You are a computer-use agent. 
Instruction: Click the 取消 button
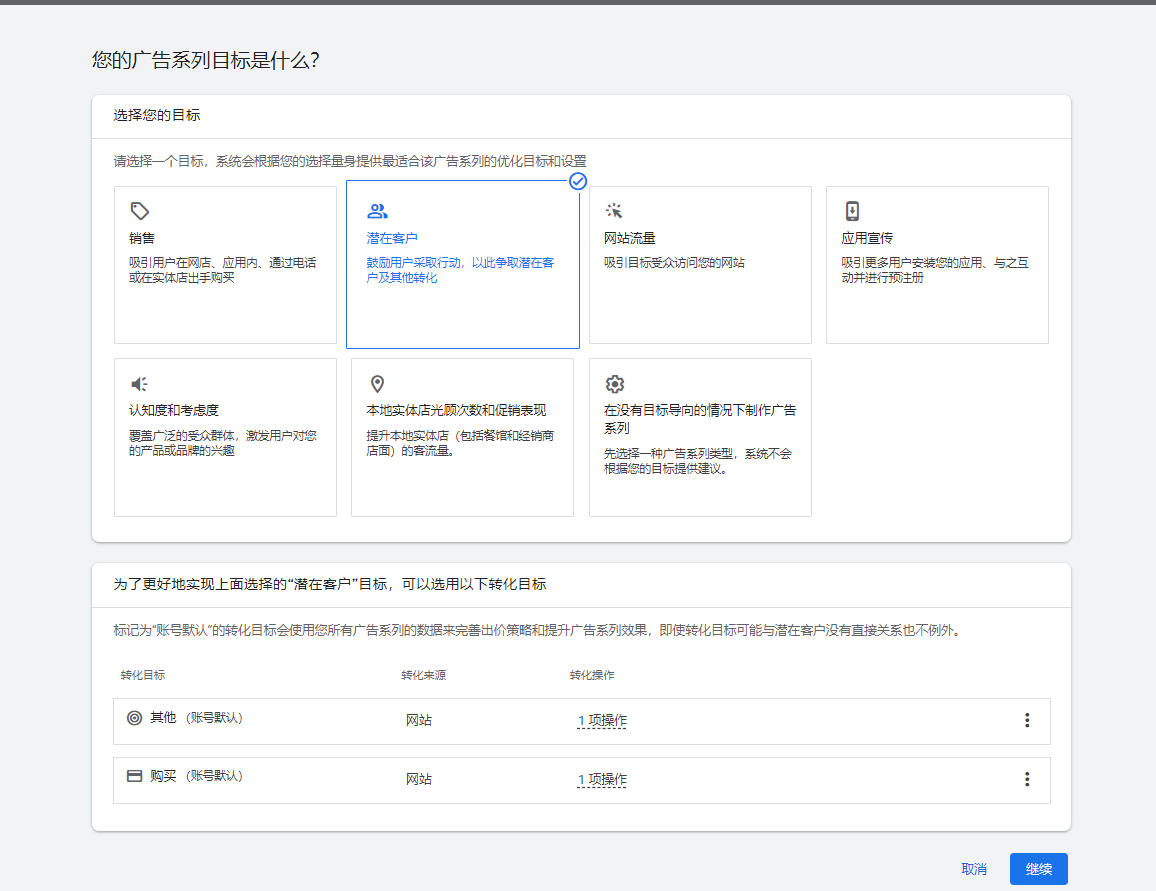974,869
